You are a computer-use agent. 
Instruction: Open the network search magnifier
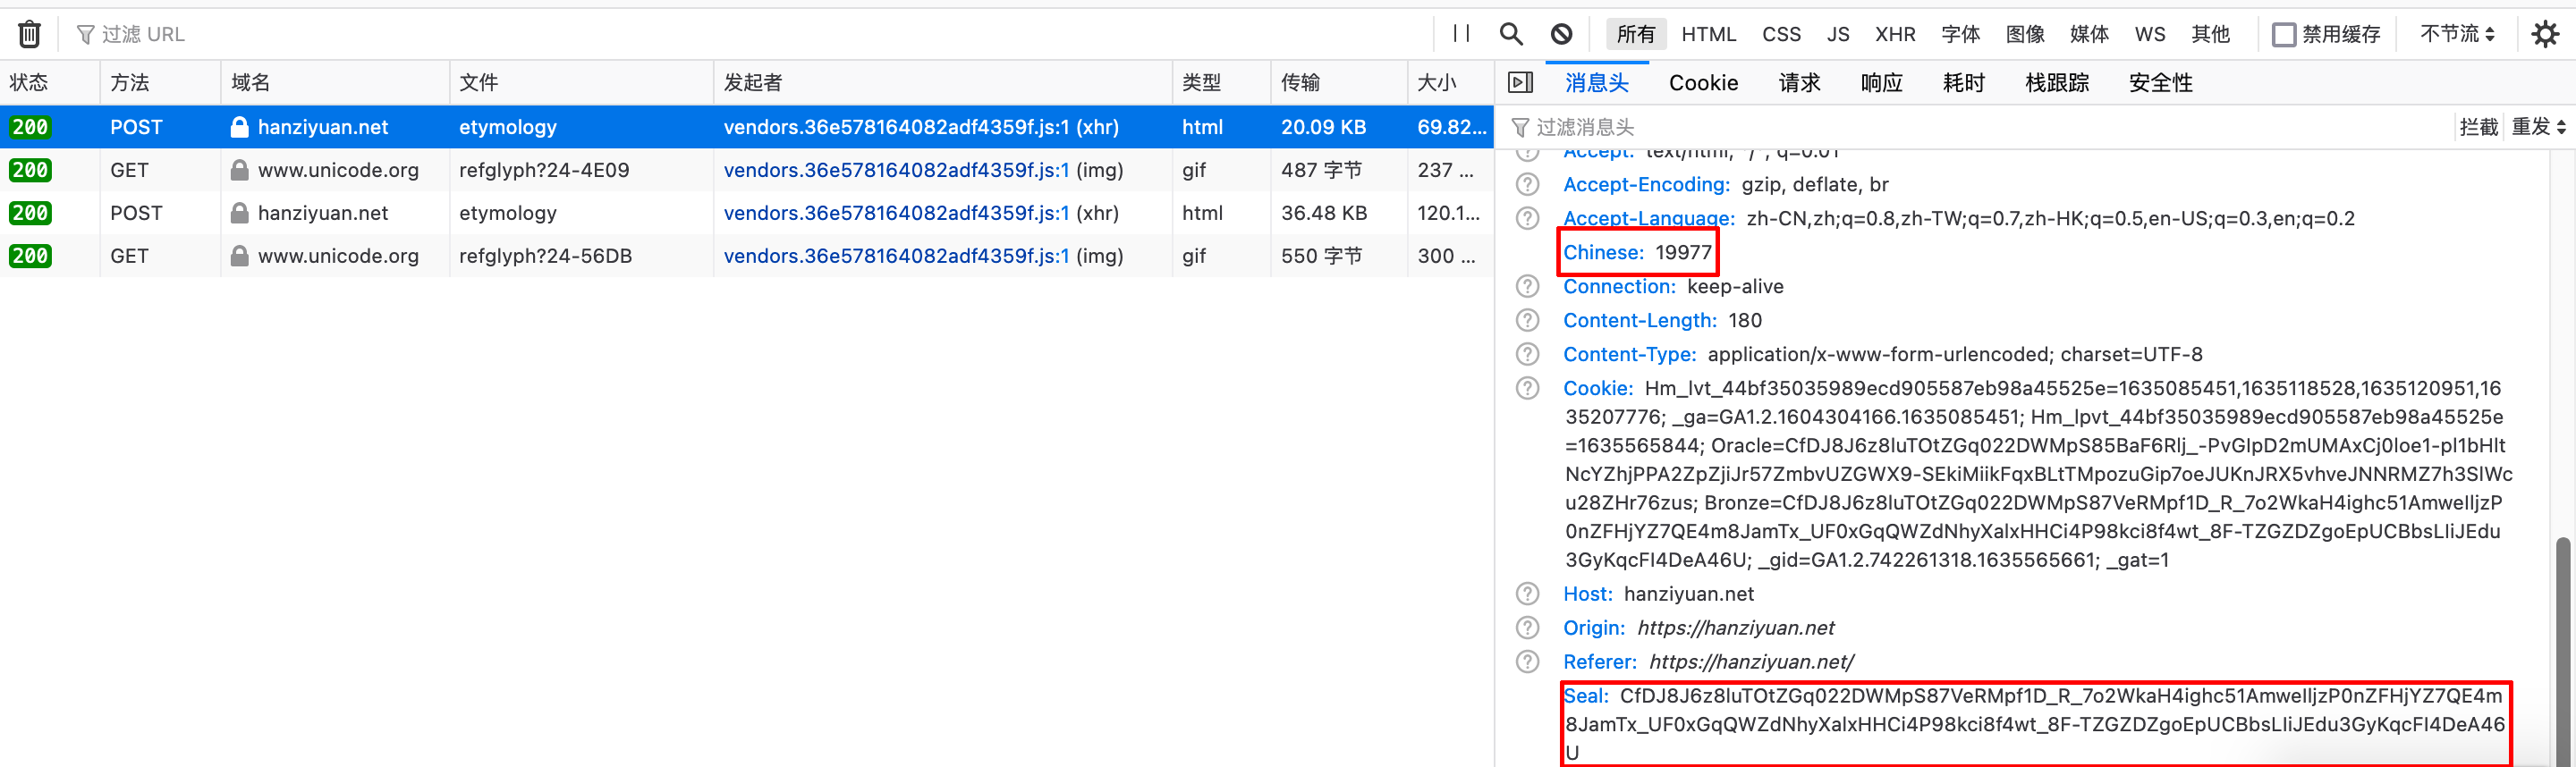tap(1511, 34)
